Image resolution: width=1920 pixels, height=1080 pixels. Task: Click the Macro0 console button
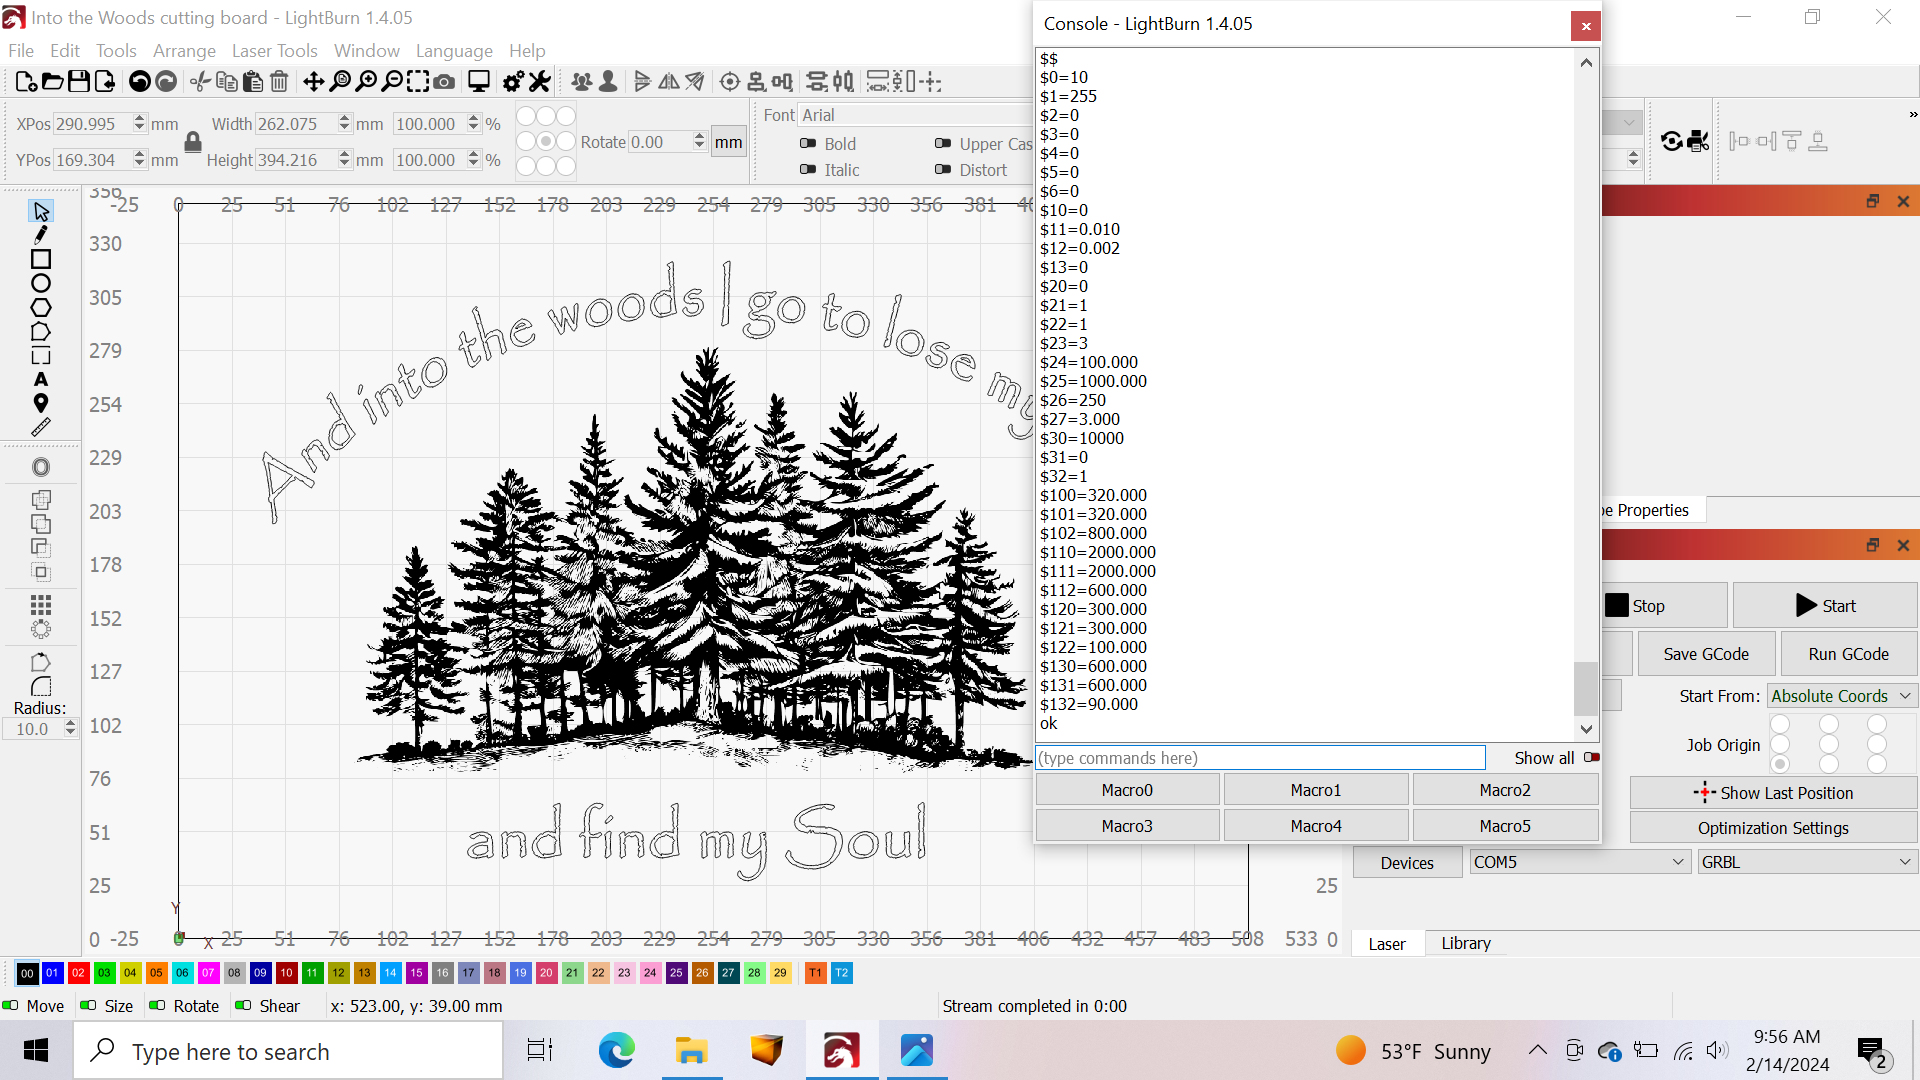coord(1127,790)
